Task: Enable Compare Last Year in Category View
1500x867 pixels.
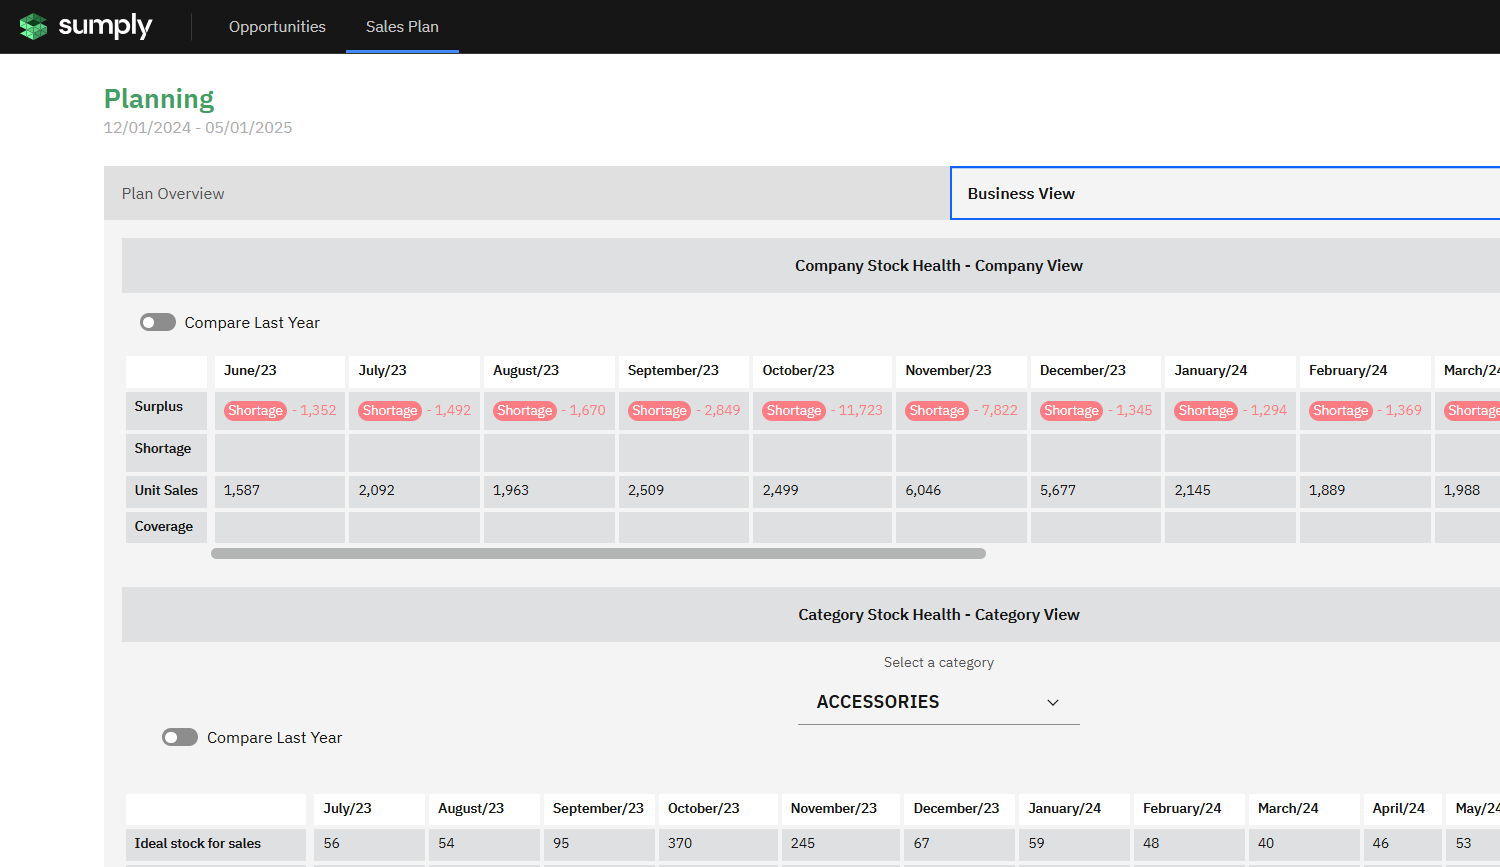Action: coord(180,737)
